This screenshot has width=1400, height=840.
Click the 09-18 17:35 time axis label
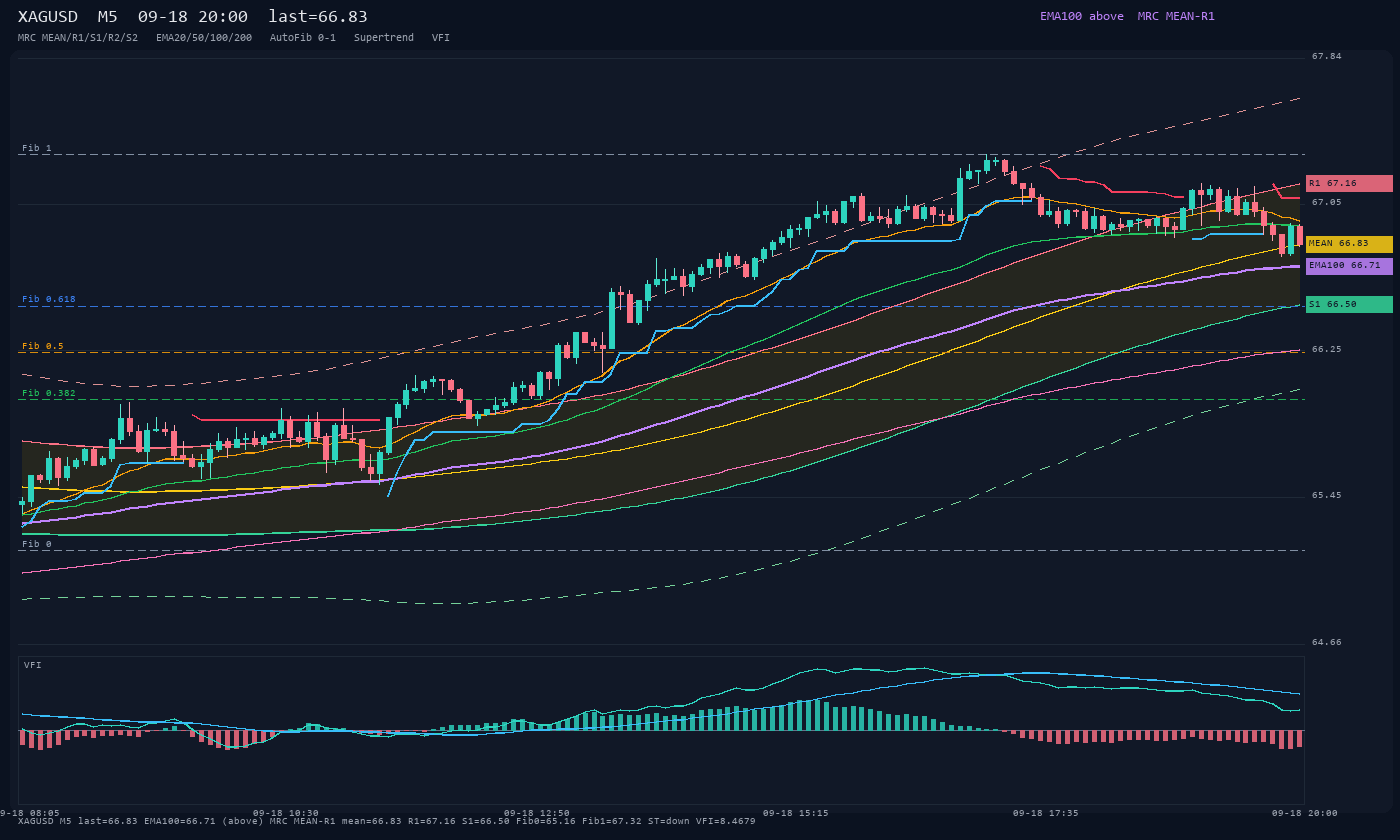[x=1045, y=813]
